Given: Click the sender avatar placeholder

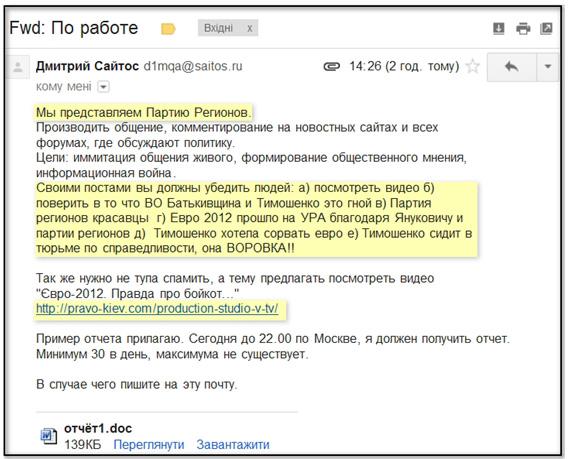Looking at the screenshot, I should tap(18, 67).
